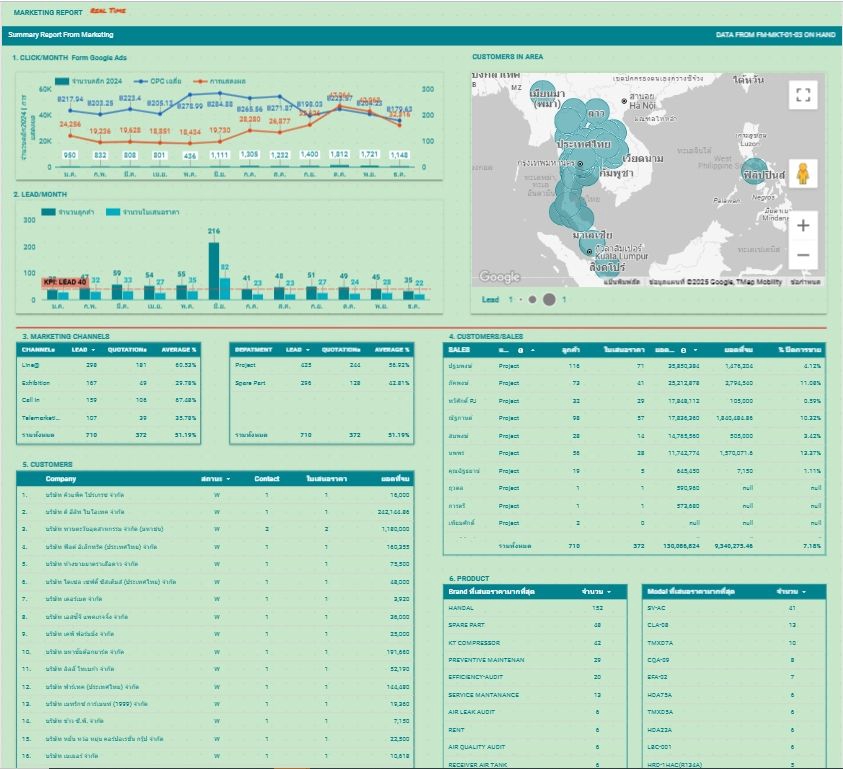Click the Google logo on the map
The width and height of the screenshot is (843, 769).
click(x=499, y=277)
